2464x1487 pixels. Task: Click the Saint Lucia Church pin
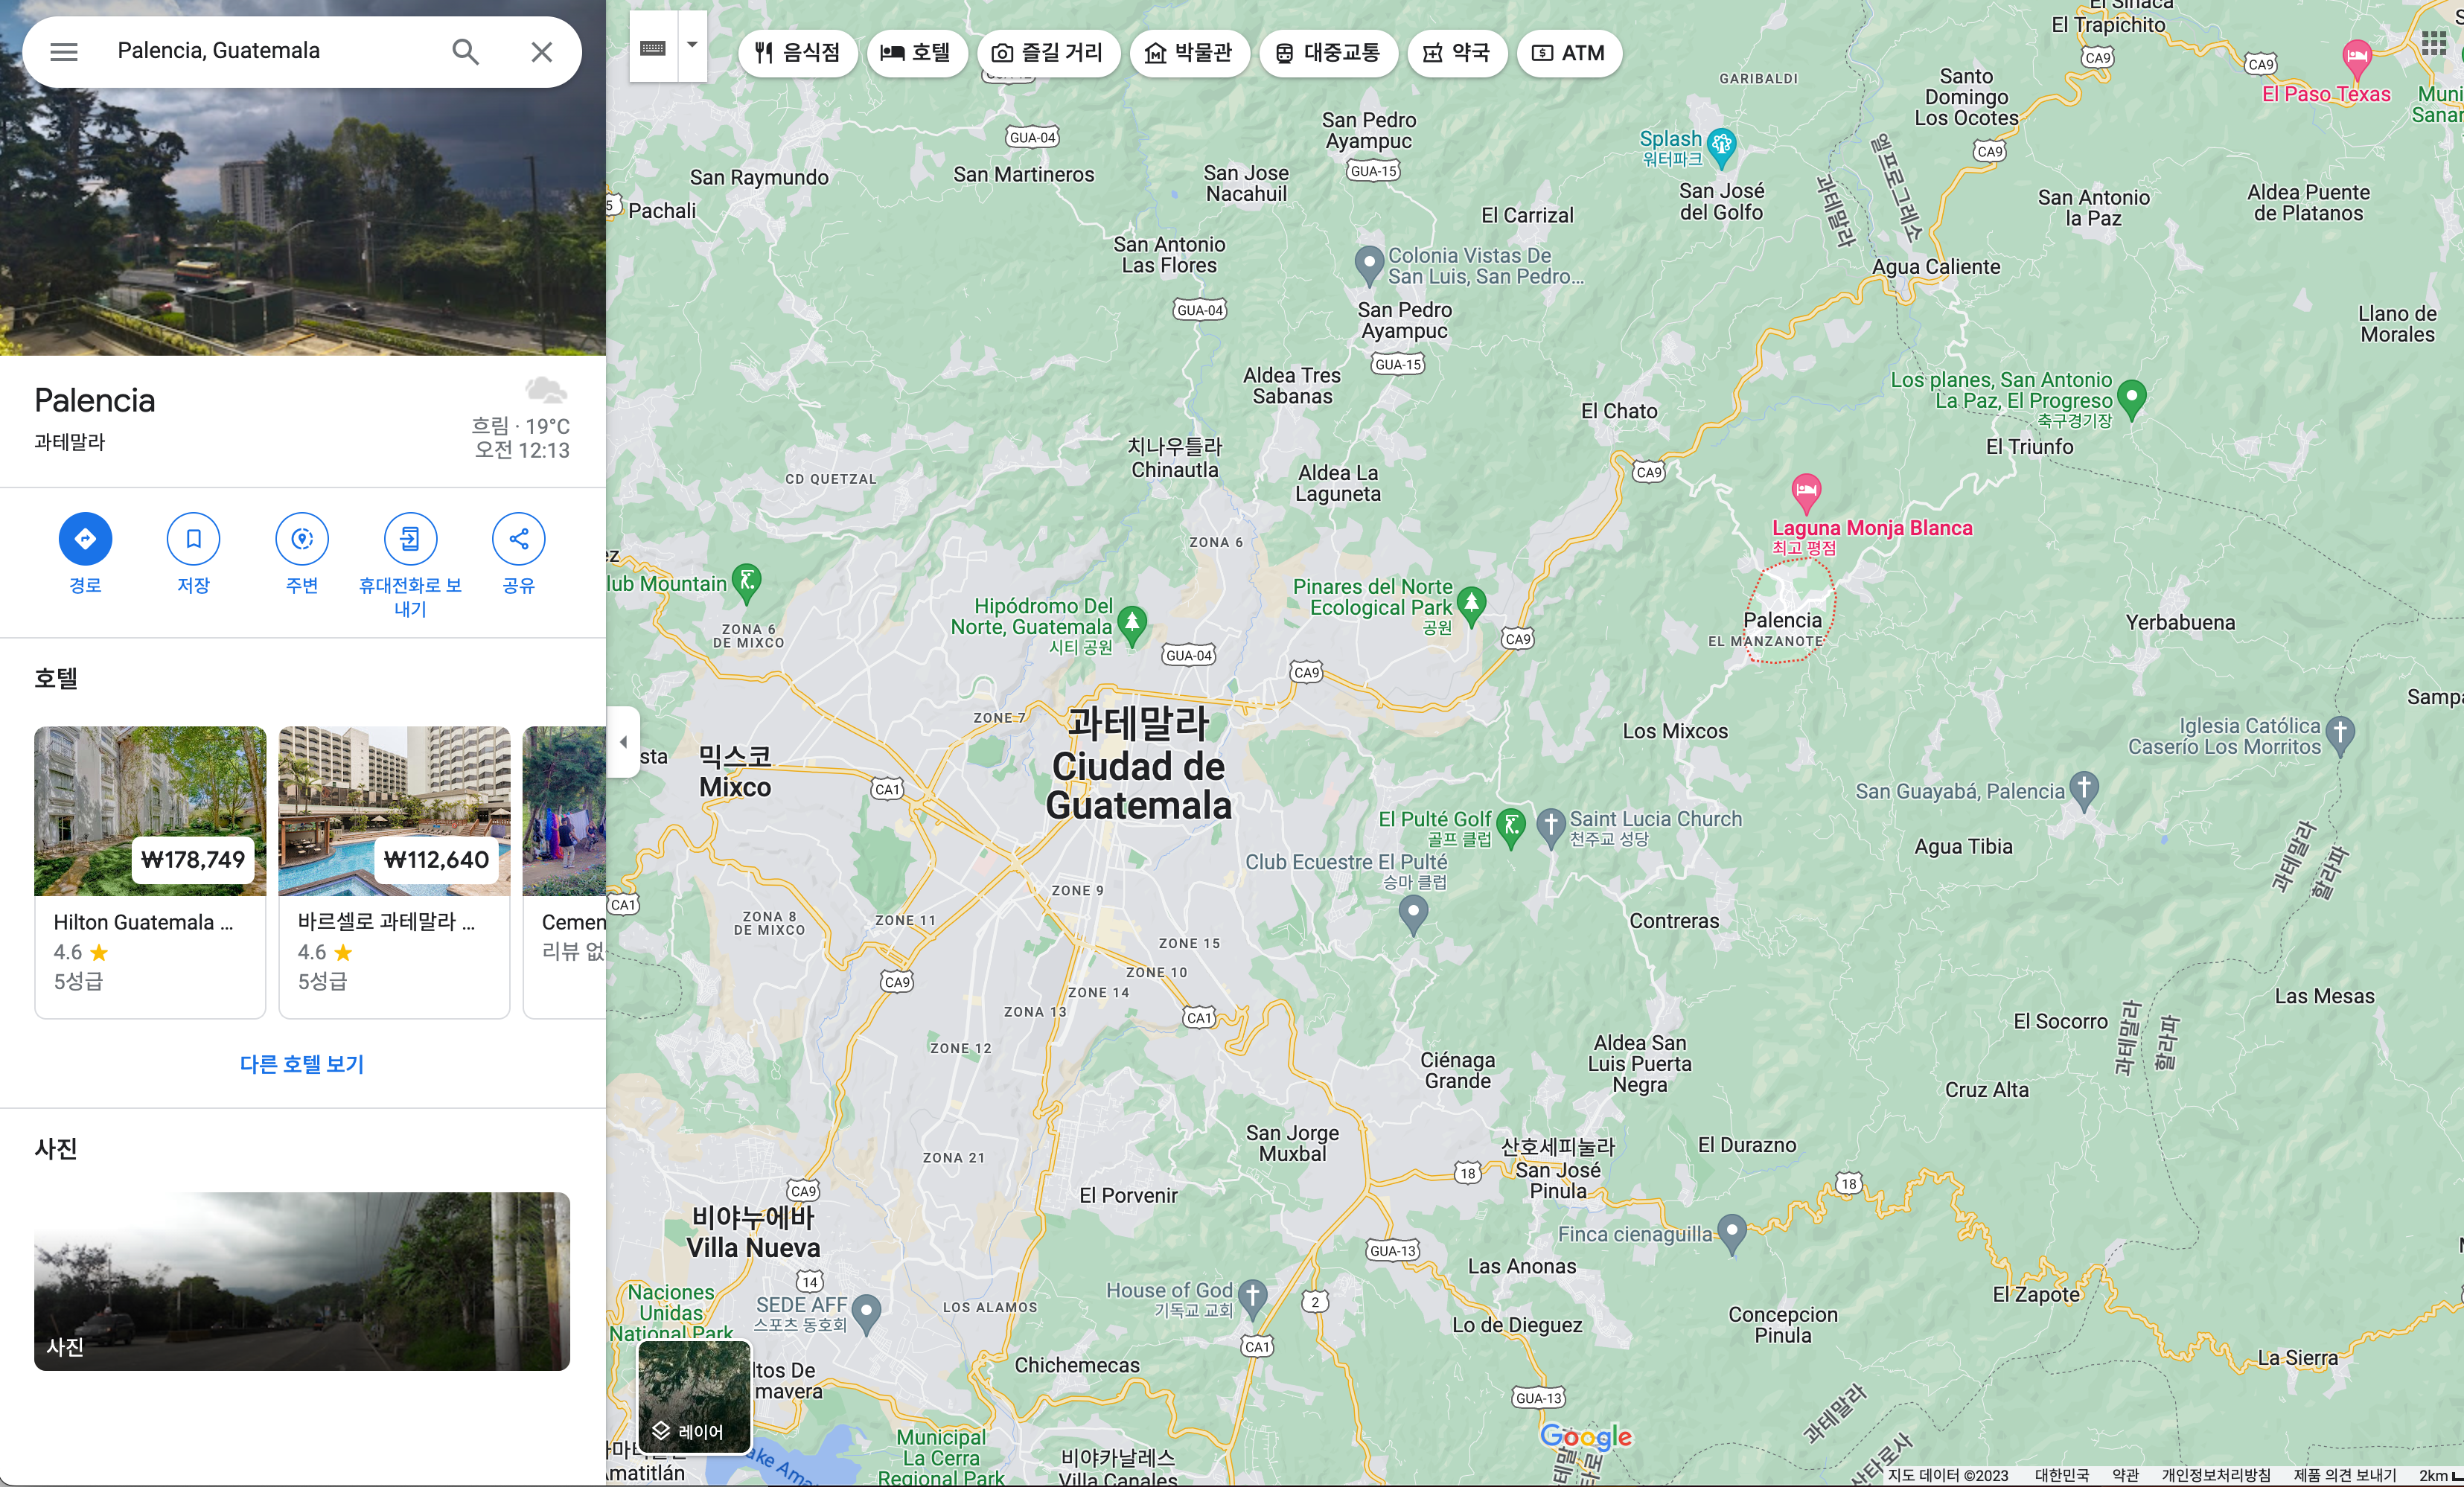pos(1551,828)
